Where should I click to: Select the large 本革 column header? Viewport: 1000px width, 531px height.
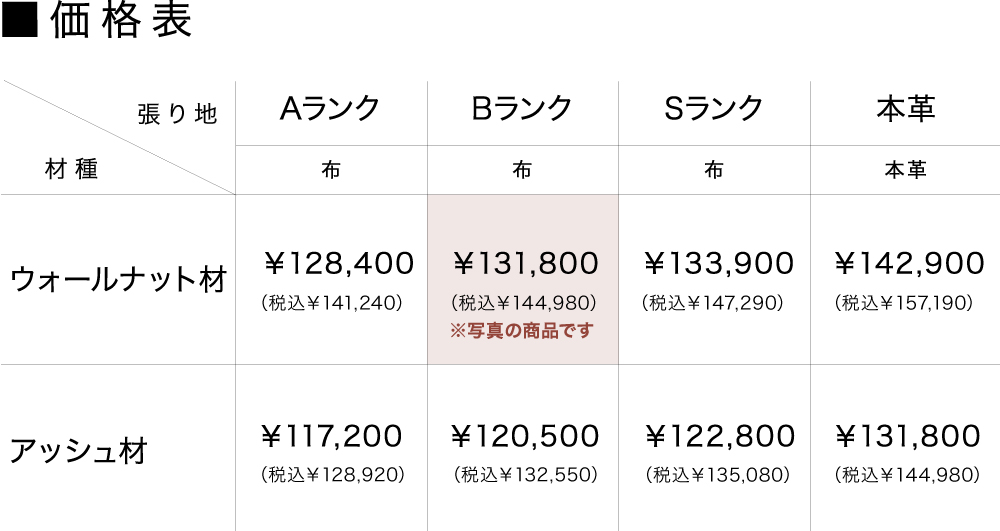click(x=905, y=108)
